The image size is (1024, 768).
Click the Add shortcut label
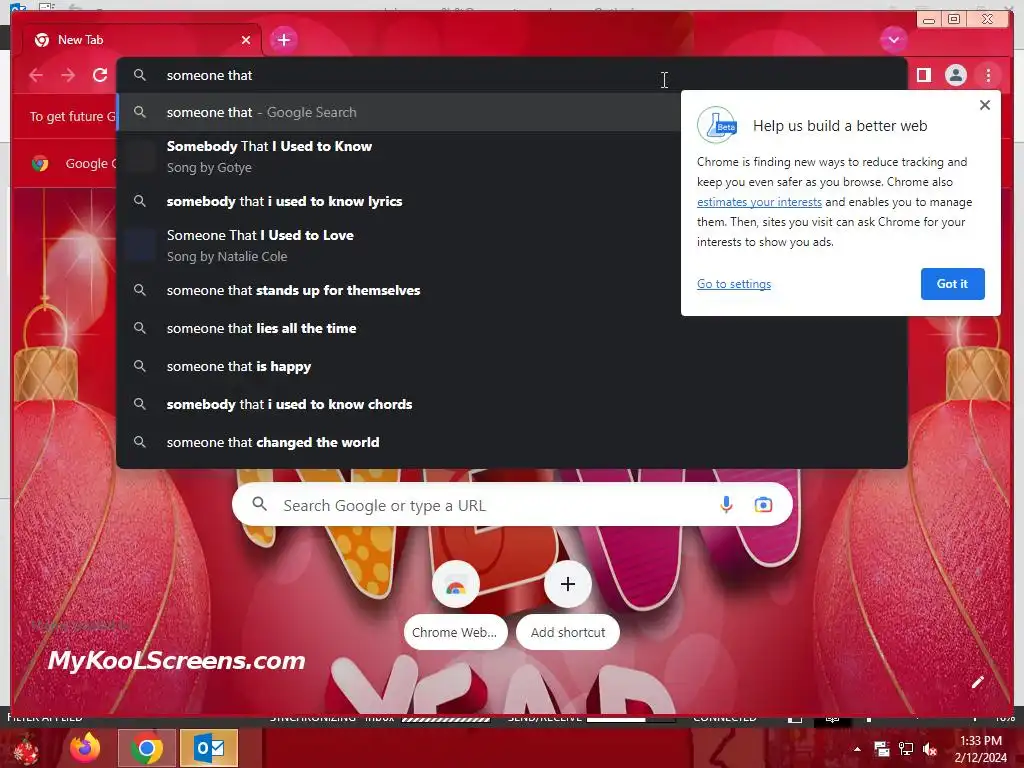[x=568, y=632]
